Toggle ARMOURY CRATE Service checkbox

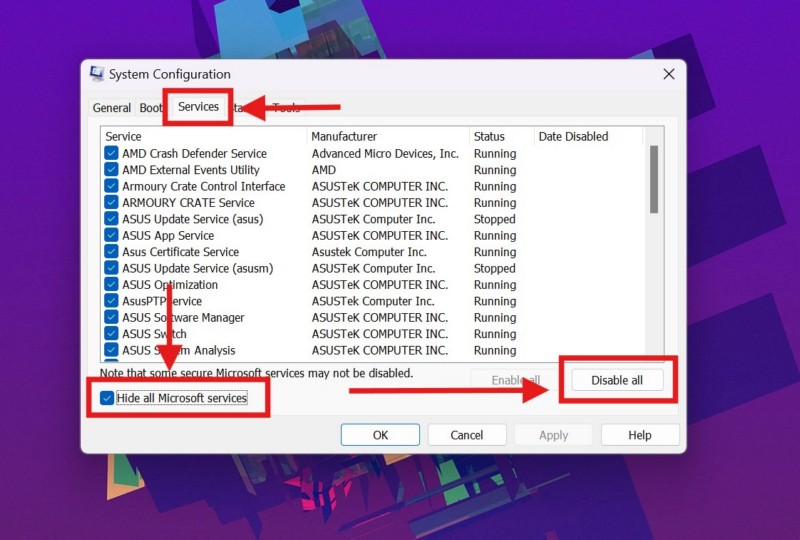(x=111, y=202)
